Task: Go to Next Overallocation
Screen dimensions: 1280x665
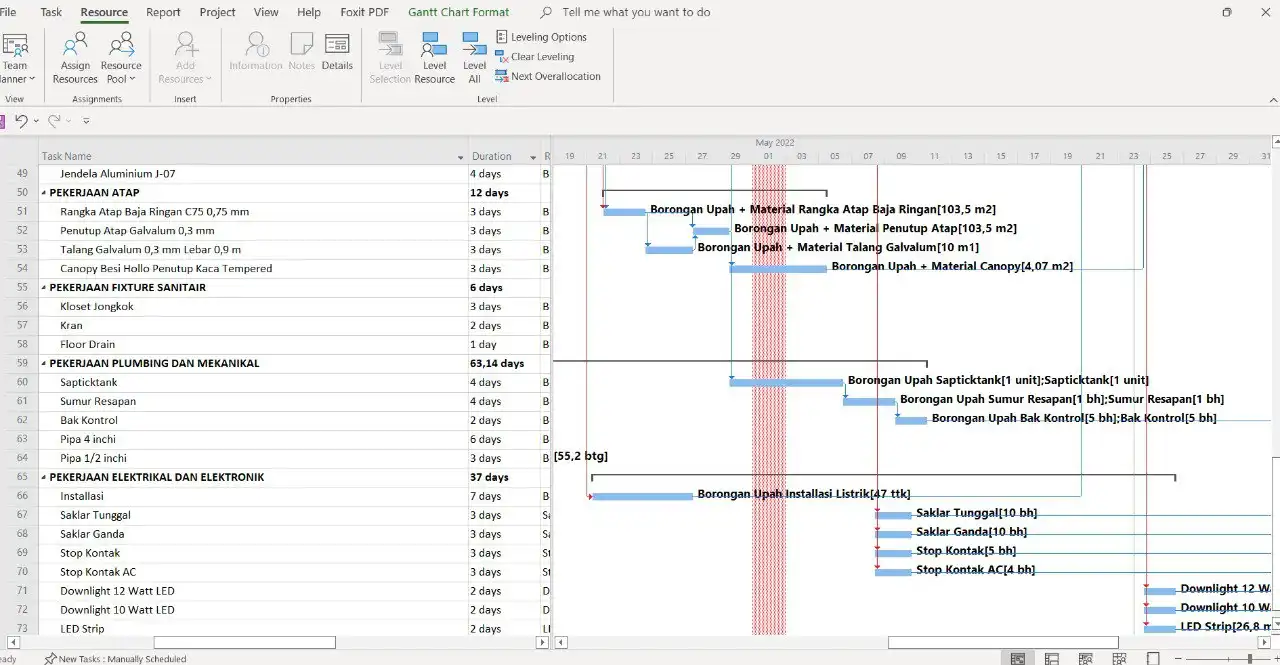Action: (x=548, y=76)
